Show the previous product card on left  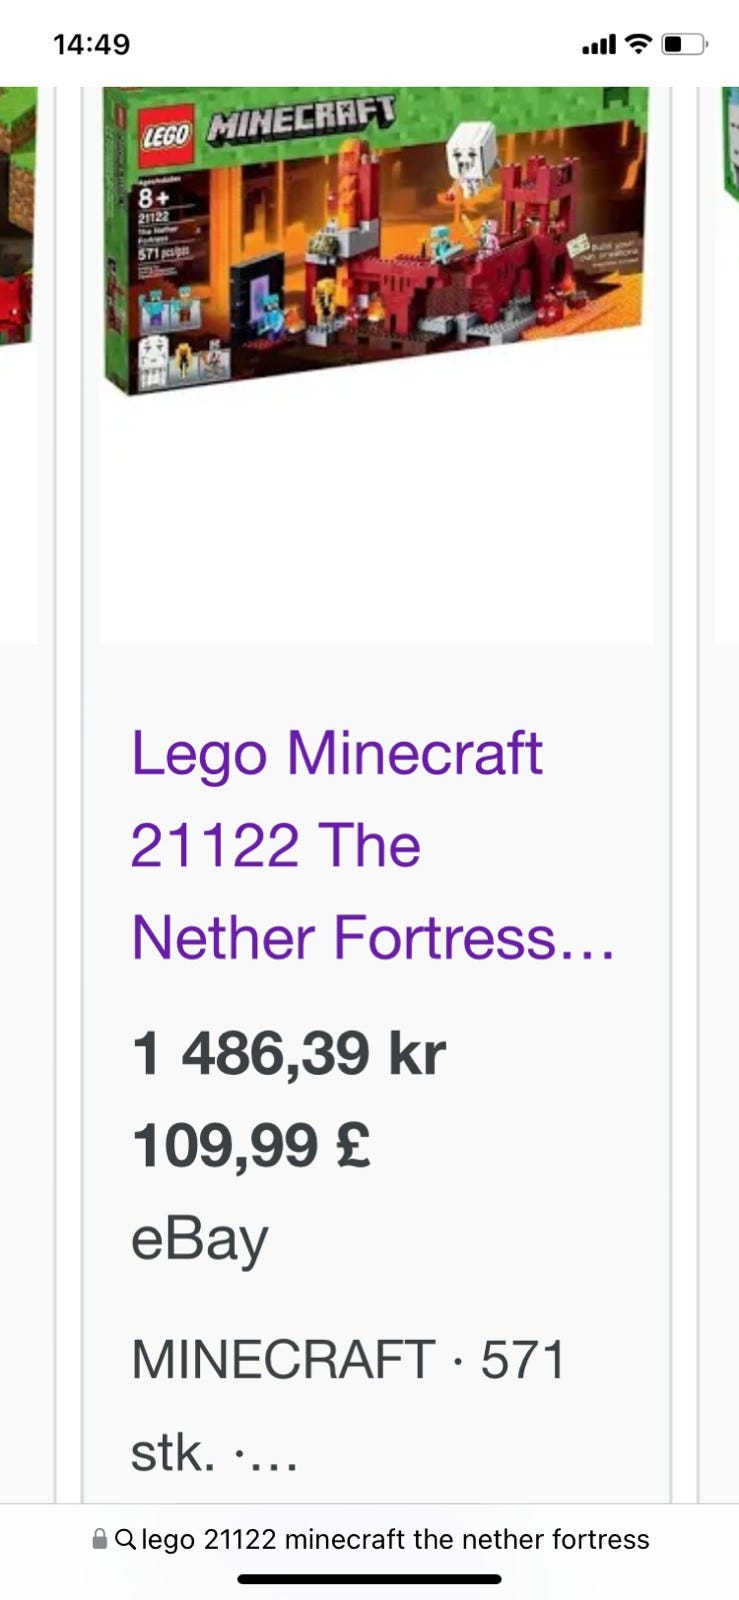tap(18, 300)
